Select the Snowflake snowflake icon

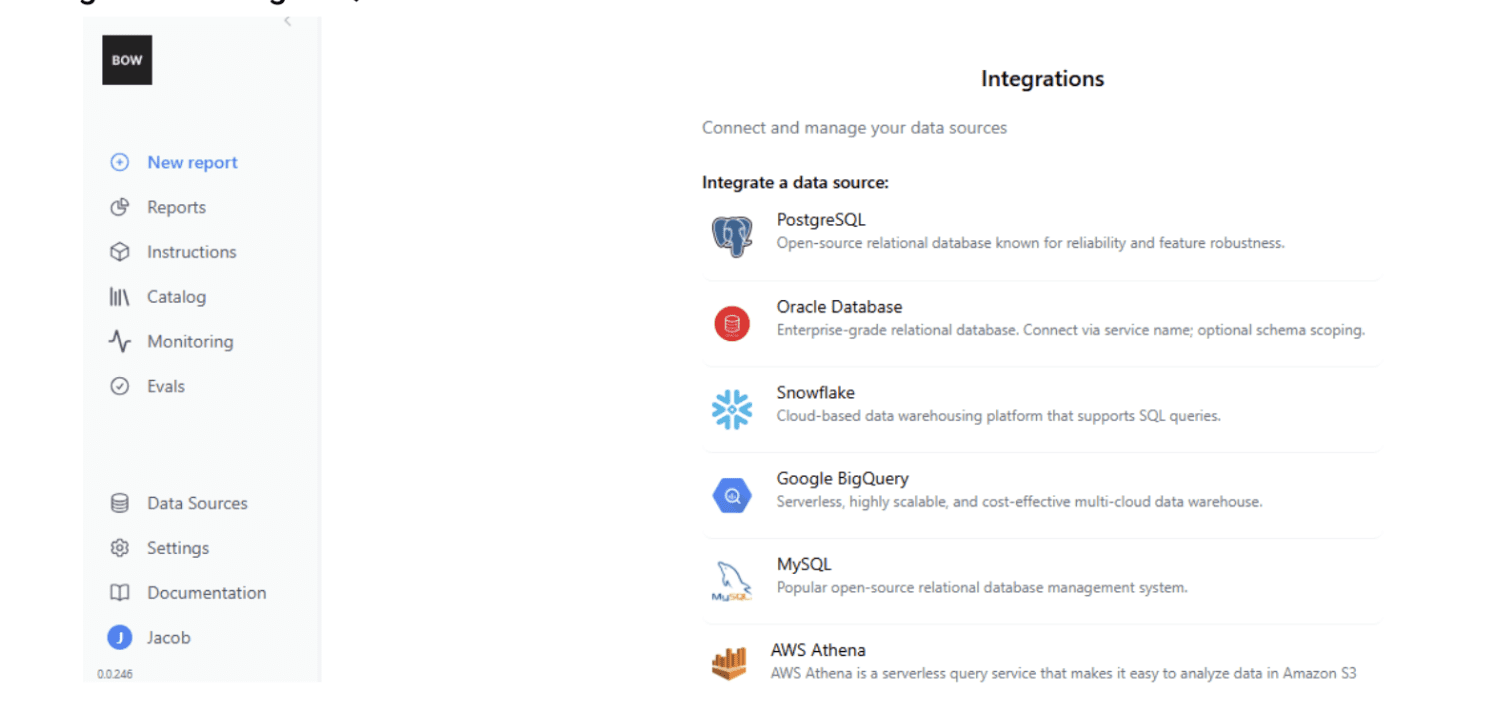coord(731,407)
